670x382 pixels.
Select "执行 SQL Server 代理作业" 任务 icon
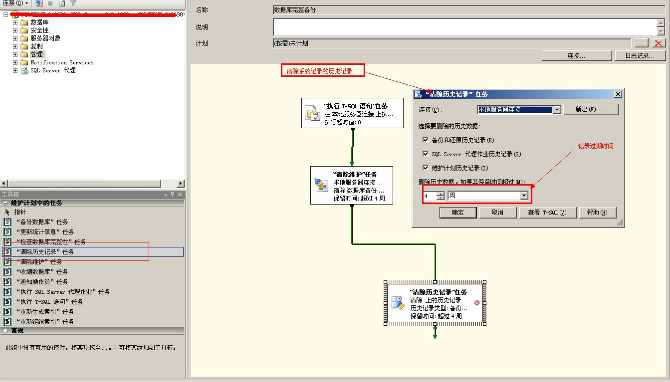click(x=7, y=291)
